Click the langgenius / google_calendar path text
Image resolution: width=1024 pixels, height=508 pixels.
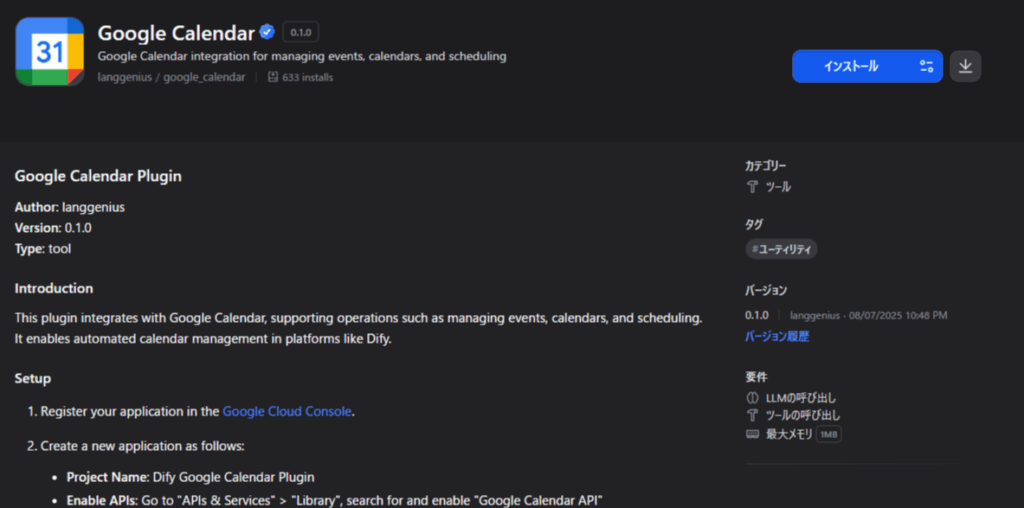pos(171,77)
